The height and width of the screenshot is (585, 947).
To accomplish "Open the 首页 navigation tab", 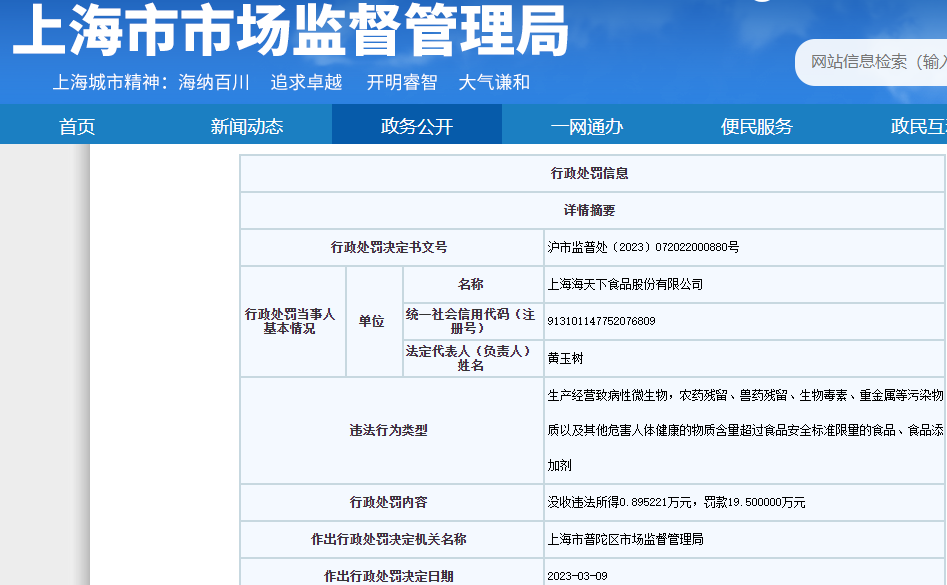I will (x=77, y=126).
